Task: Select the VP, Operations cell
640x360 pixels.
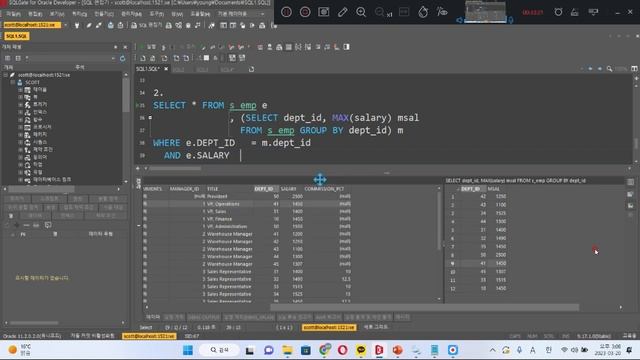Action: 229,204
